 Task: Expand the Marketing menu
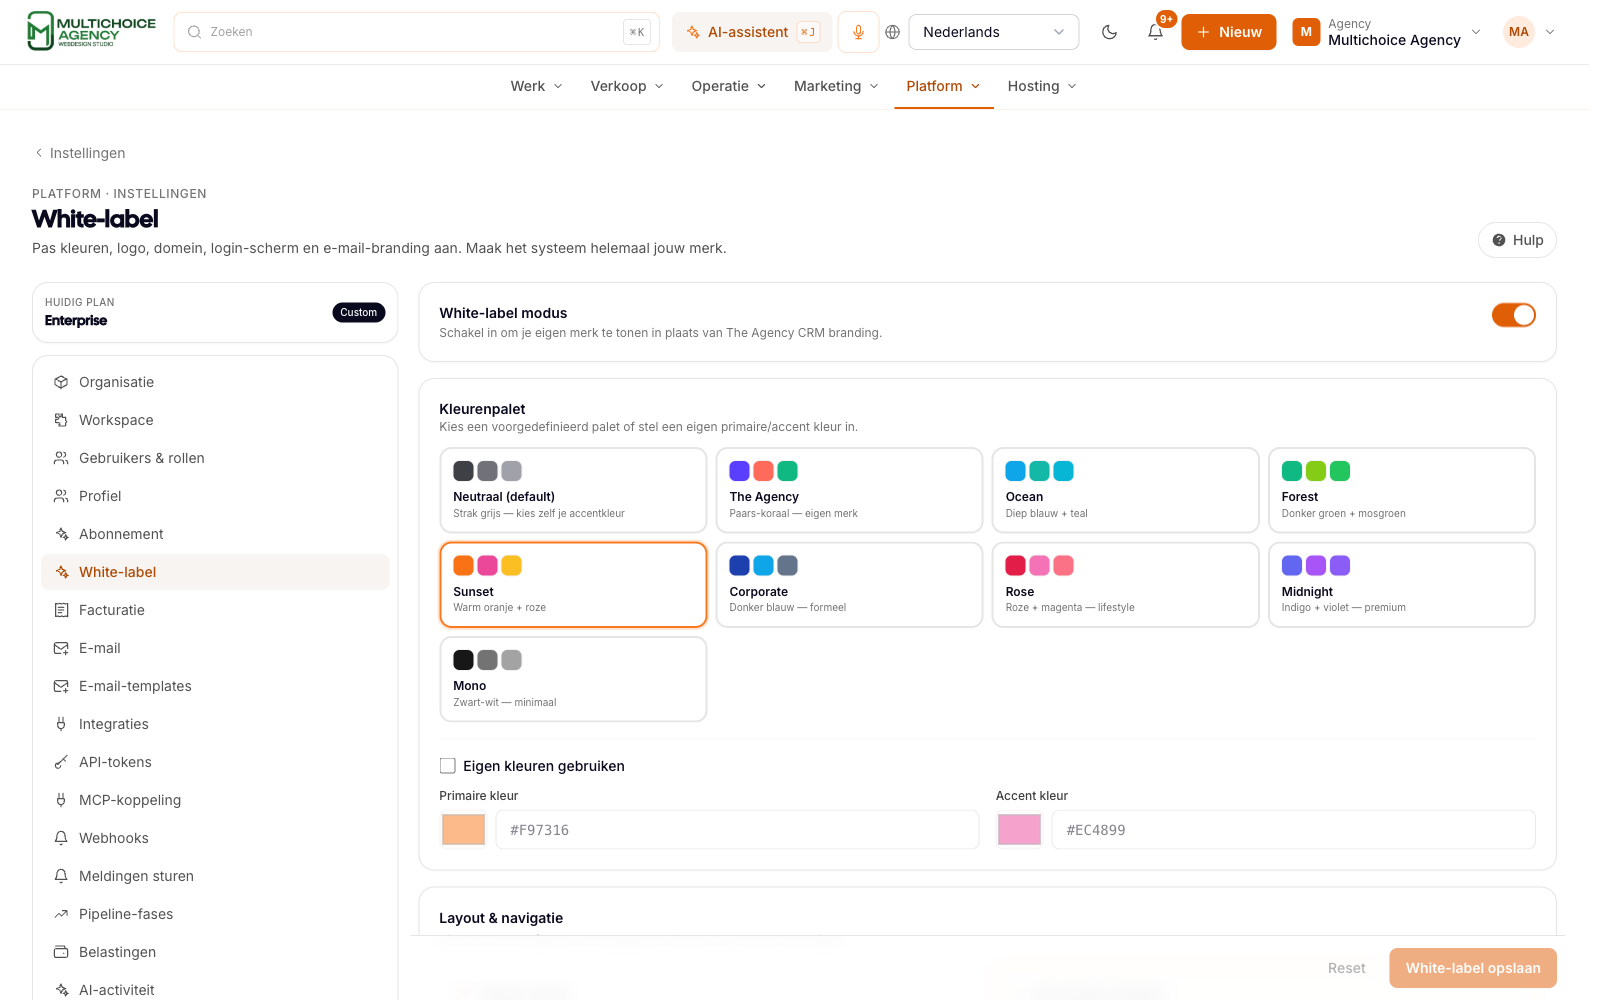click(x=836, y=86)
